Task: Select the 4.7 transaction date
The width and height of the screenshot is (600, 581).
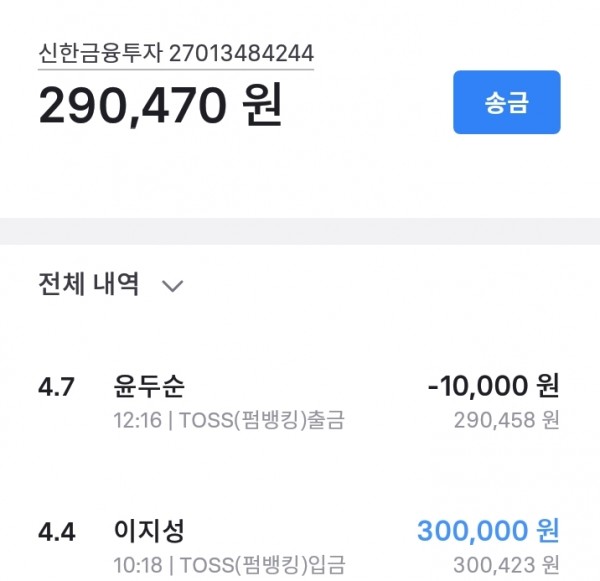Action: (x=56, y=388)
